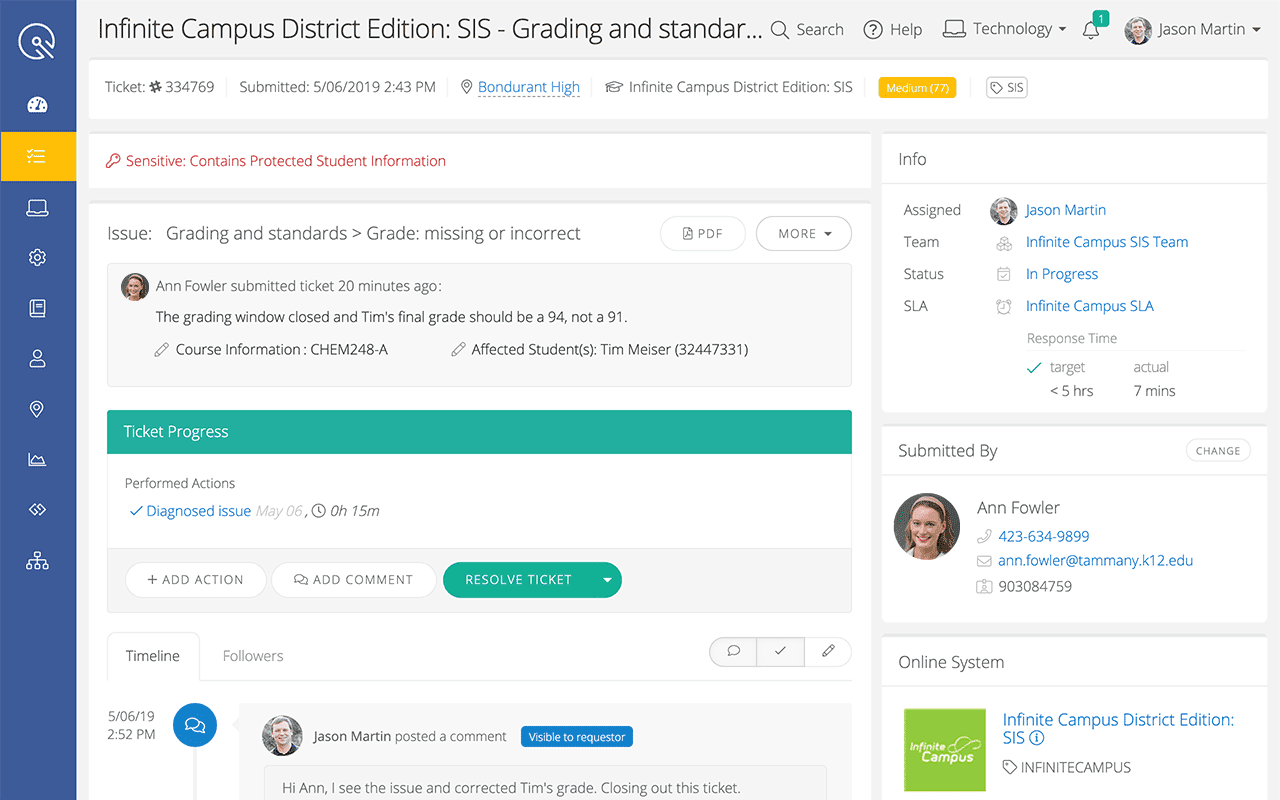Screen dimensions: 1280x800
Task: Click the Infinite Campus logo thumbnail
Action: click(x=943, y=751)
